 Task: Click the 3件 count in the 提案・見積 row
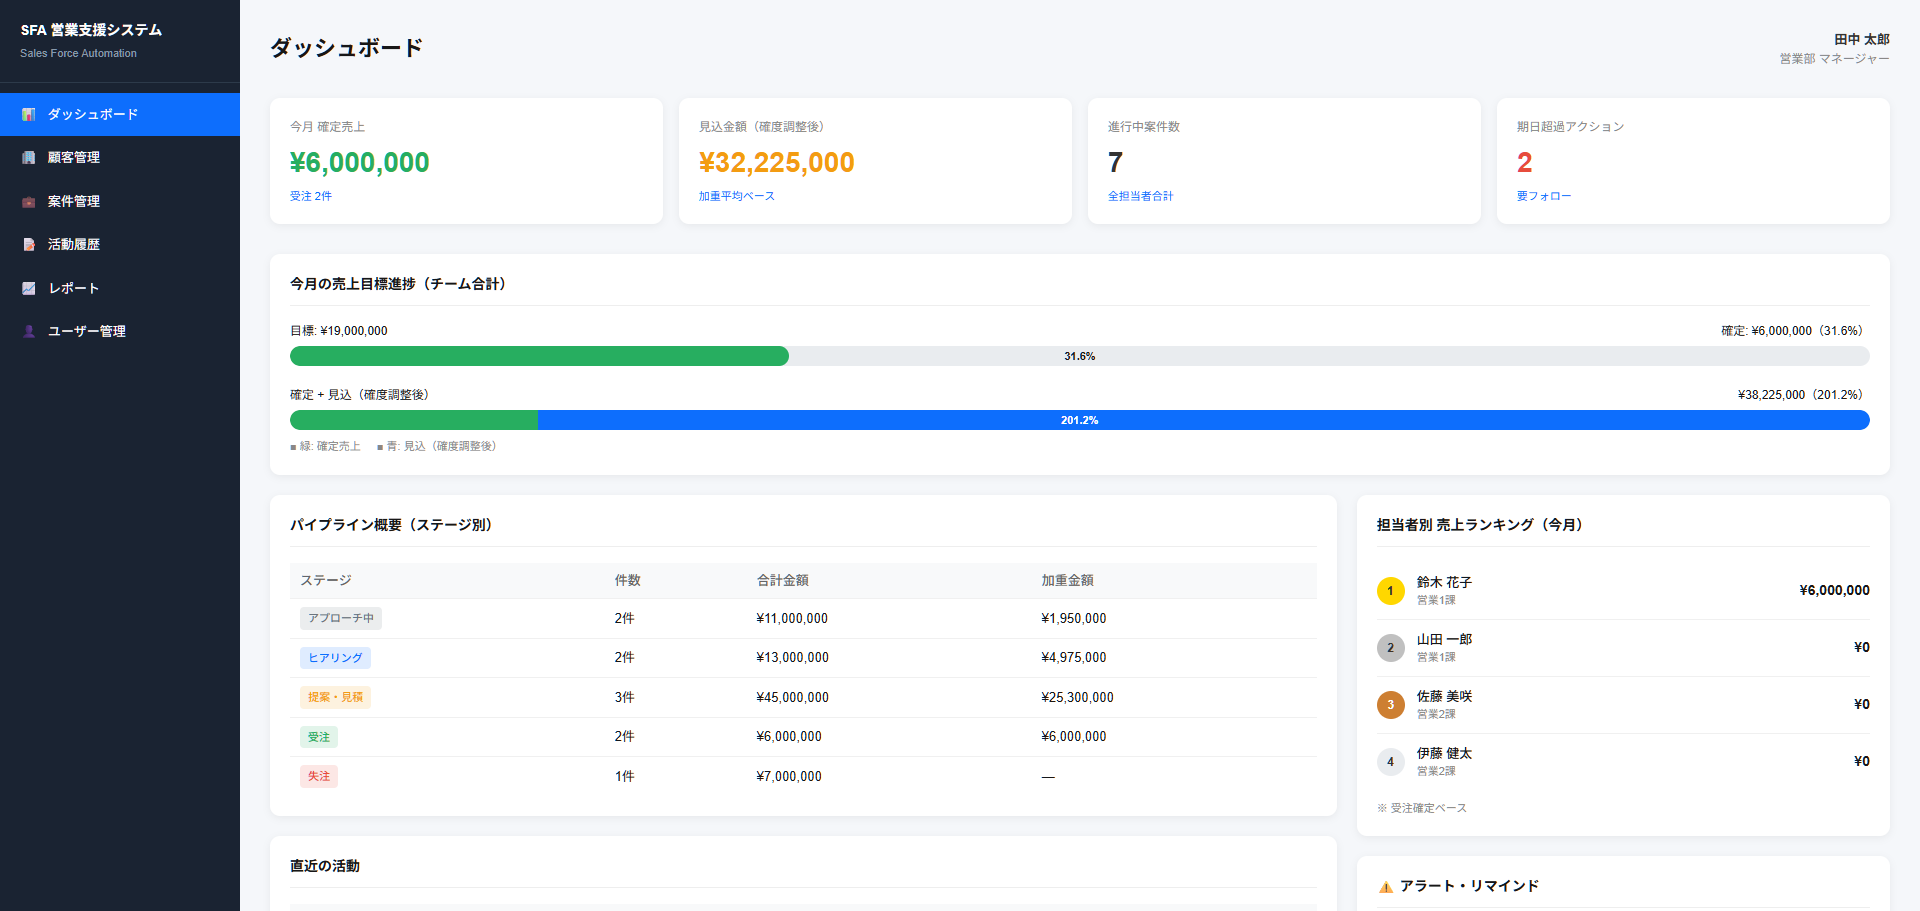click(x=625, y=698)
